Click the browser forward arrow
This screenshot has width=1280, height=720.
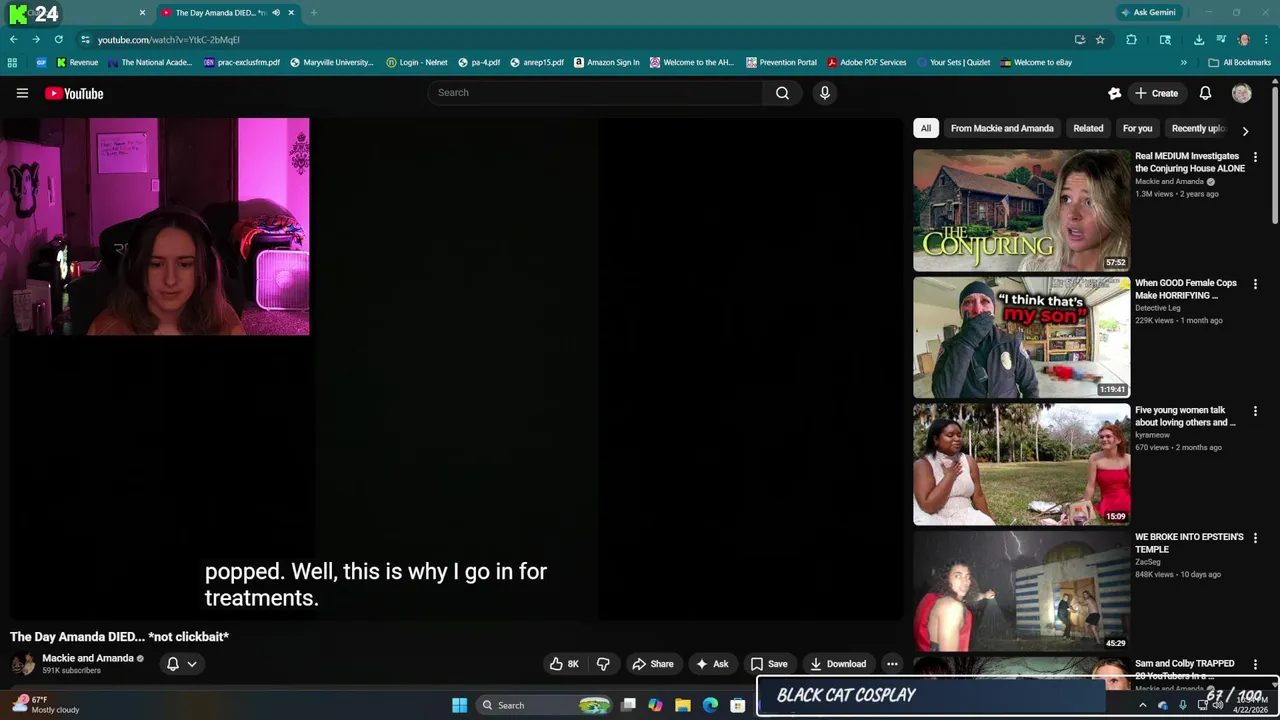click(x=36, y=39)
